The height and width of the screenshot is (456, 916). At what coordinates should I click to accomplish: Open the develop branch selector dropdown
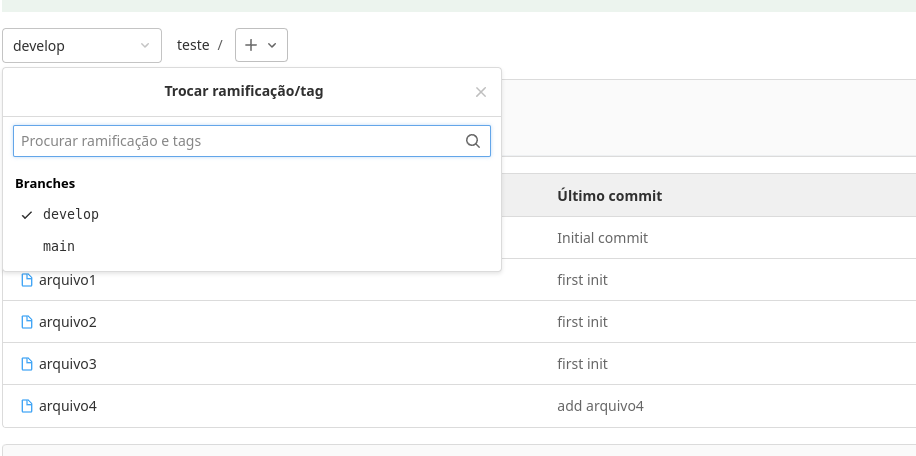[x=82, y=45]
